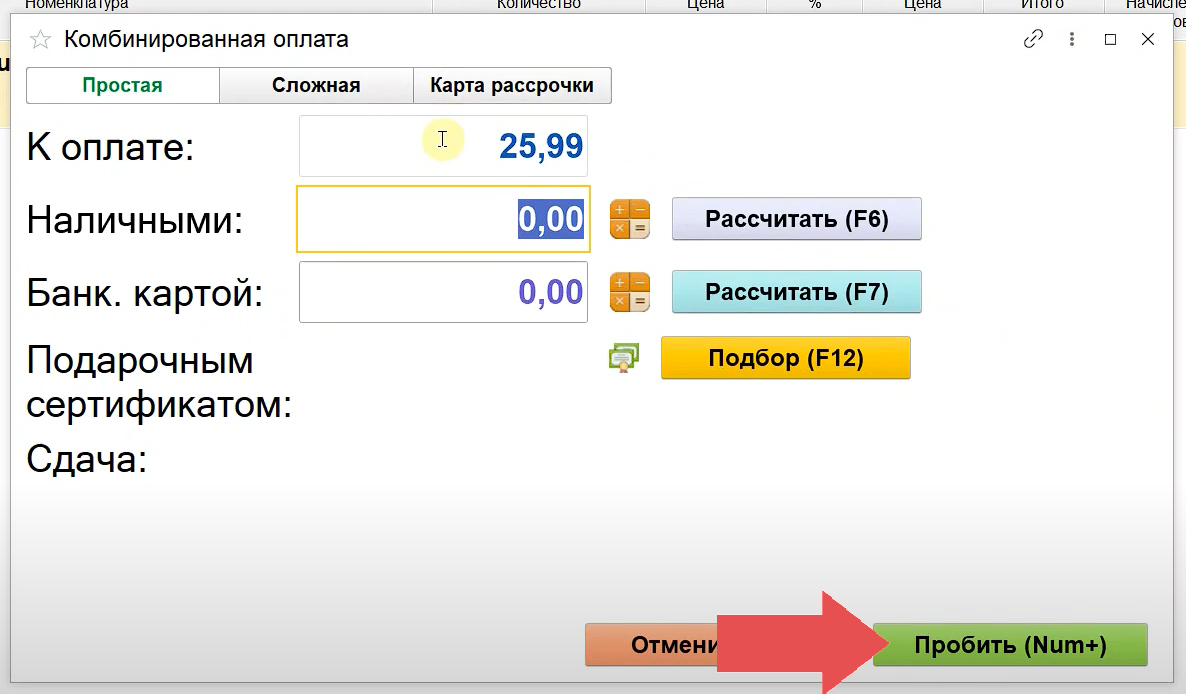Close the Комбинированная оплата dialog

pyautogui.click(x=1148, y=40)
